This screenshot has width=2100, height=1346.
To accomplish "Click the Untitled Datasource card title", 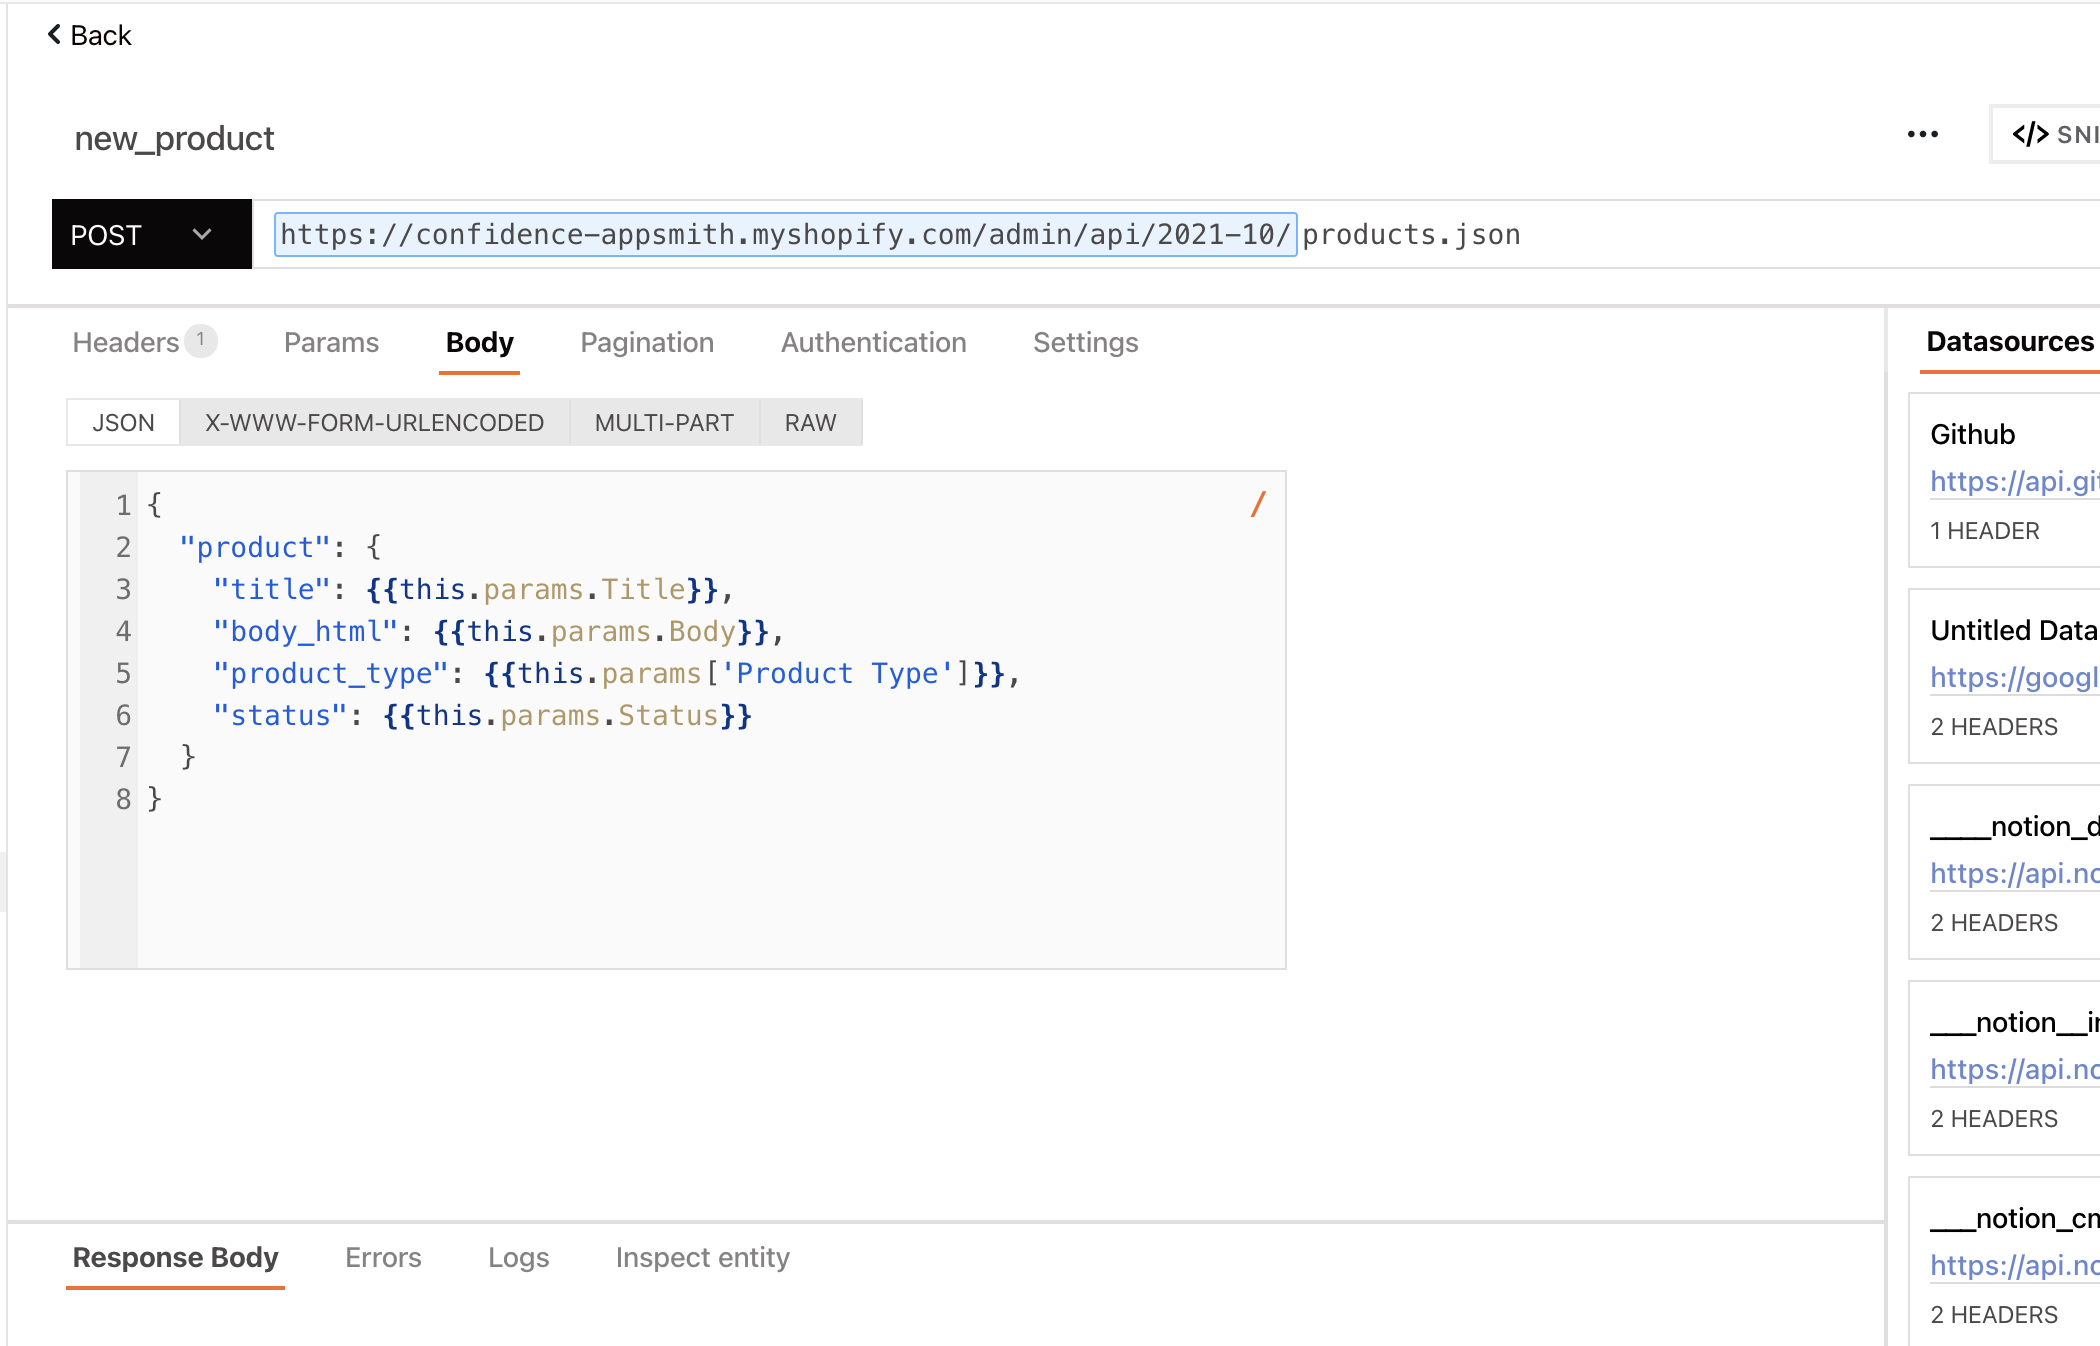I will pyautogui.click(x=2014, y=630).
